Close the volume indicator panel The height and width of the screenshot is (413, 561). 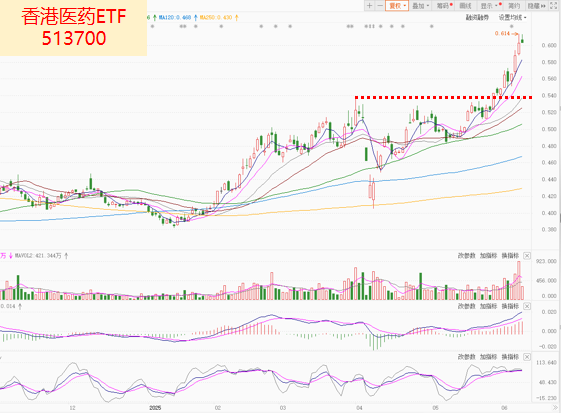[x=527, y=256]
